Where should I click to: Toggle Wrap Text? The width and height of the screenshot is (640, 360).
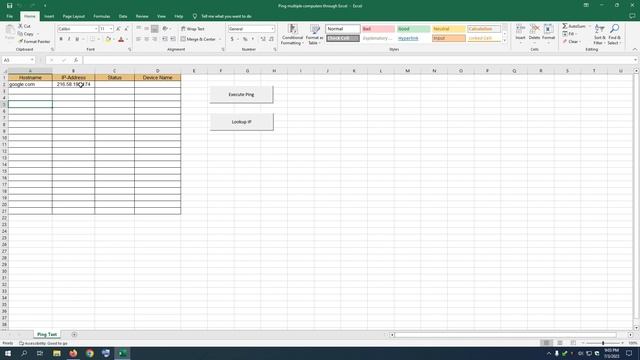tap(193, 29)
